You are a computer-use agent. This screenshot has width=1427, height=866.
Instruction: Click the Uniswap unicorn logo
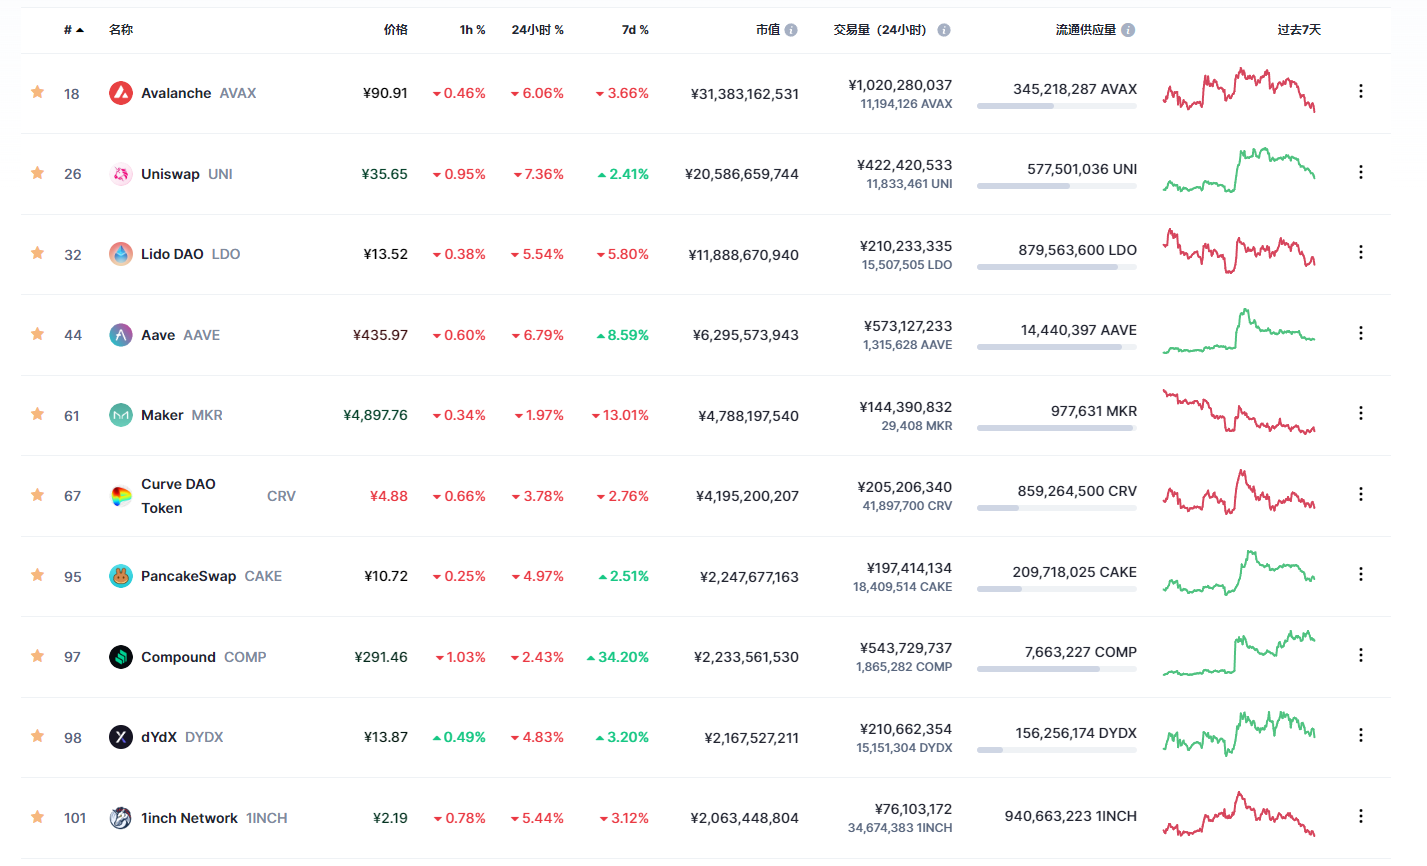[121, 174]
